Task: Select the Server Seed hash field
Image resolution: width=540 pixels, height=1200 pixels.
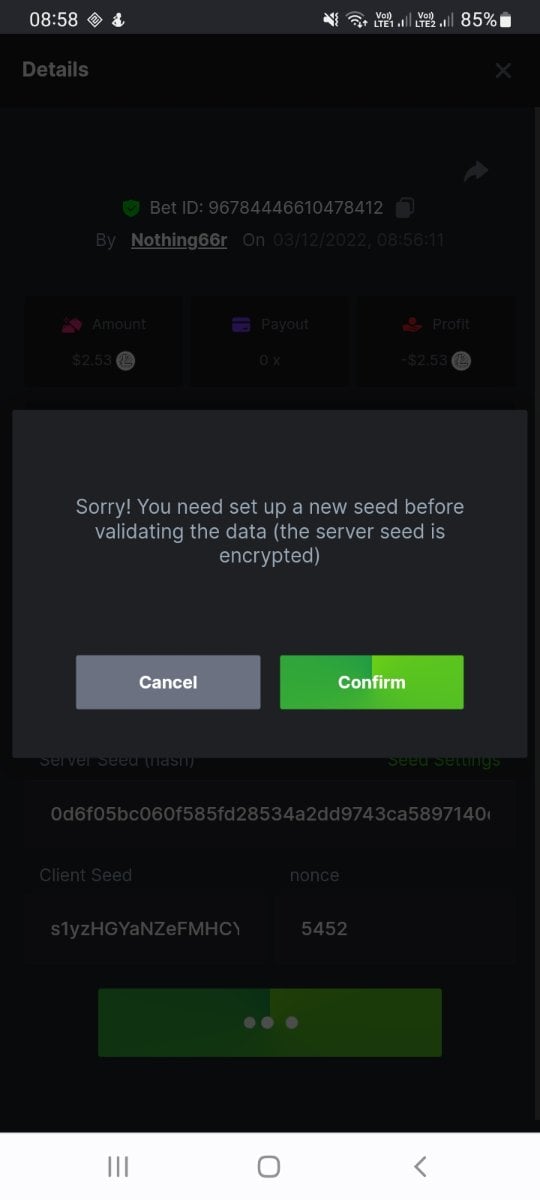Action: (x=270, y=814)
